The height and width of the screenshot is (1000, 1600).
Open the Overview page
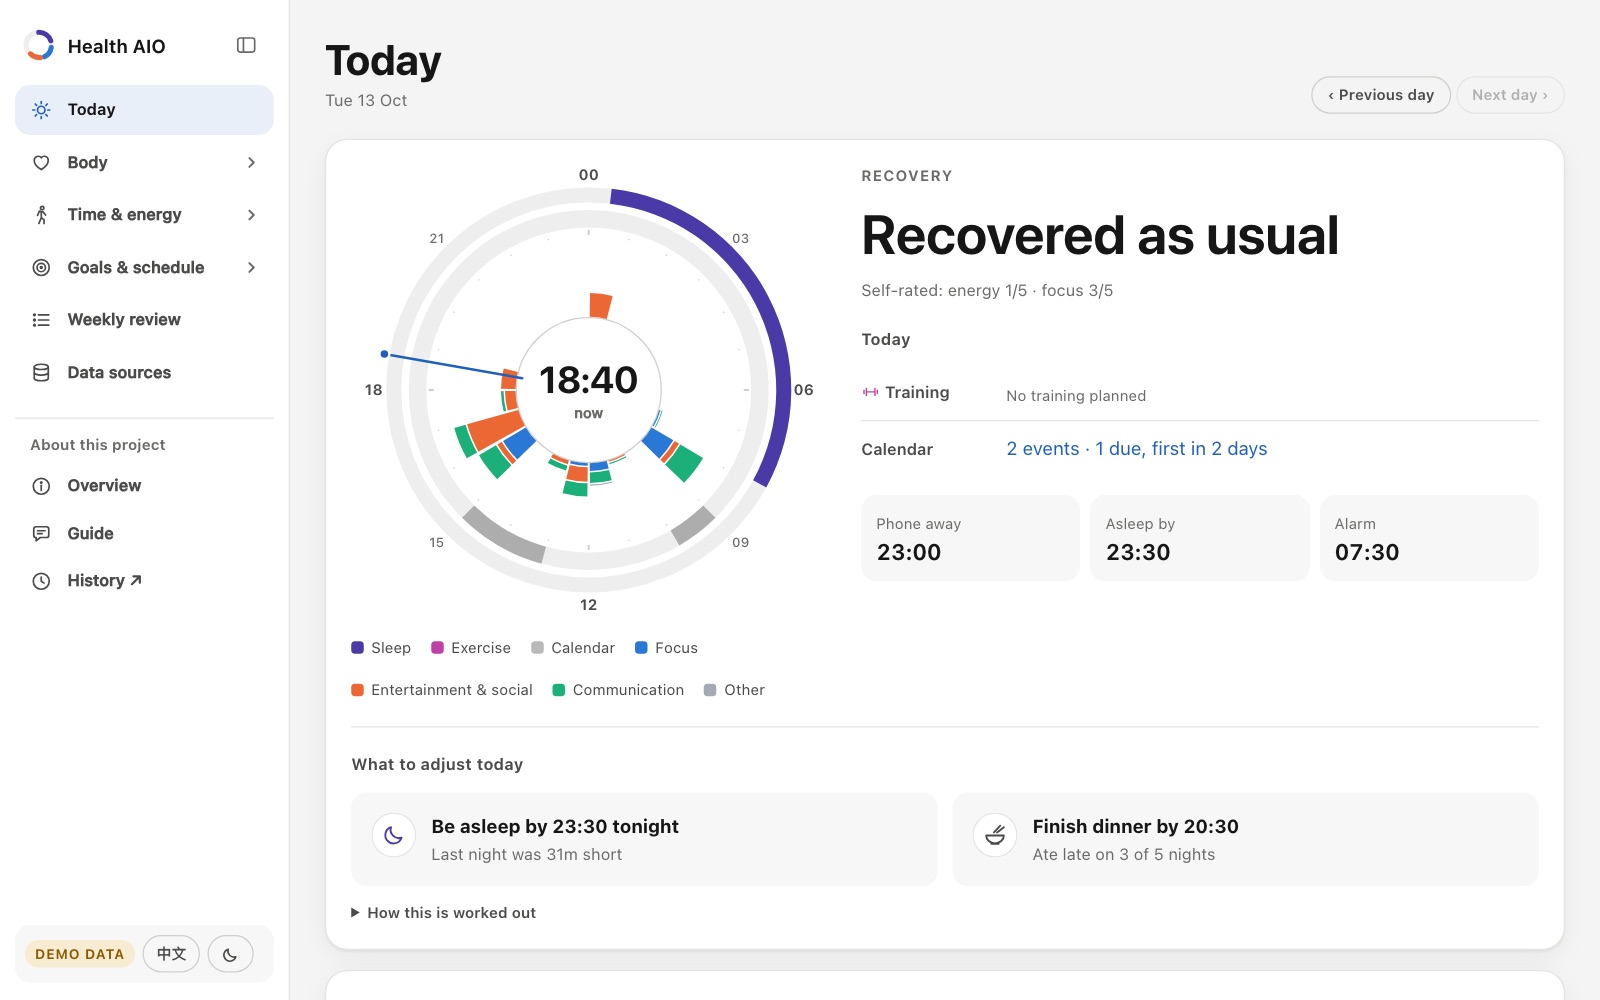click(144, 486)
